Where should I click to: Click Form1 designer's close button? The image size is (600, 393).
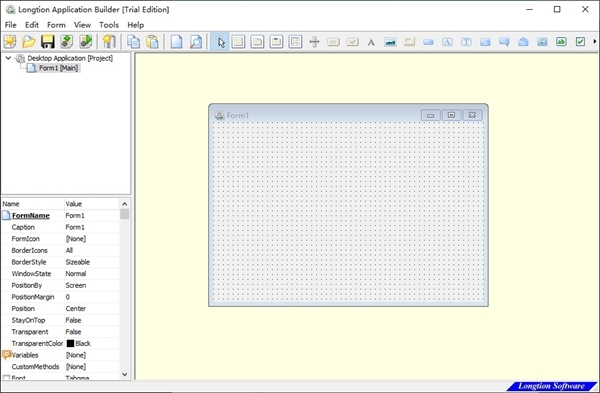tap(473, 115)
